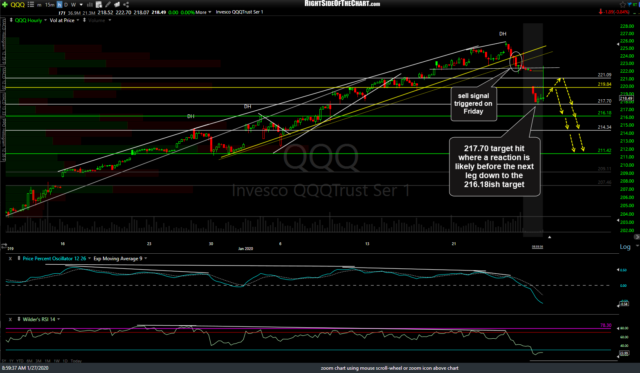Click the RSI pane reorder handle

tap(18, 319)
